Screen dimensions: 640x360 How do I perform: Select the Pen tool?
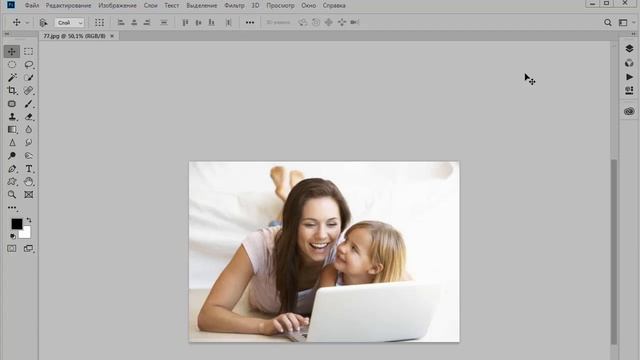coord(12,169)
